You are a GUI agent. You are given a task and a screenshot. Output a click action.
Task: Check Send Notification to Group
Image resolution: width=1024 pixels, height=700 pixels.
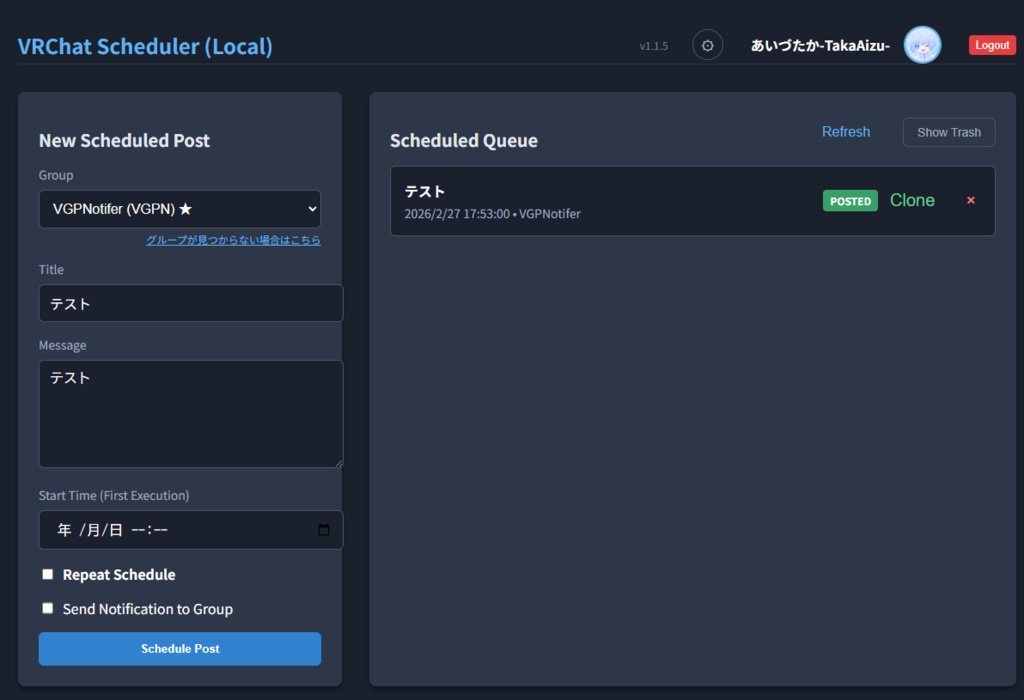(47, 607)
